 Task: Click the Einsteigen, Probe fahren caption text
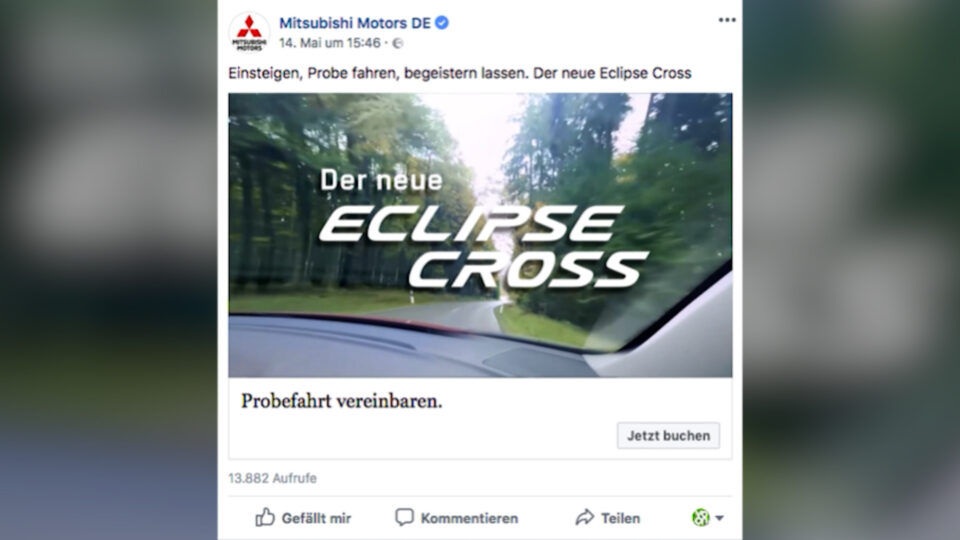click(x=460, y=73)
